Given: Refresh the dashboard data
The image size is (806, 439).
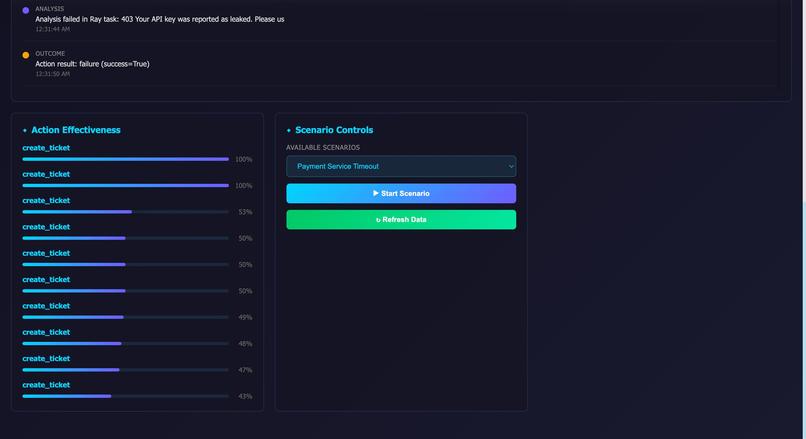Looking at the screenshot, I should tap(401, 220).
